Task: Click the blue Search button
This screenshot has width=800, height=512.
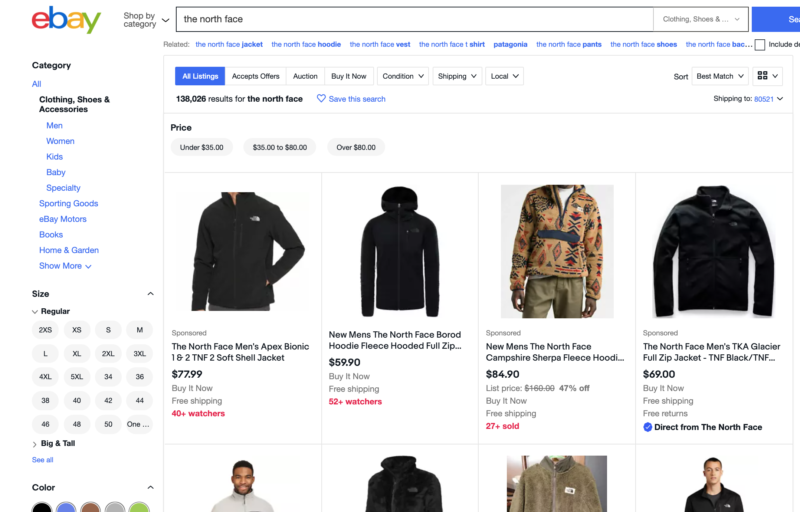Action: pos(776,19)
